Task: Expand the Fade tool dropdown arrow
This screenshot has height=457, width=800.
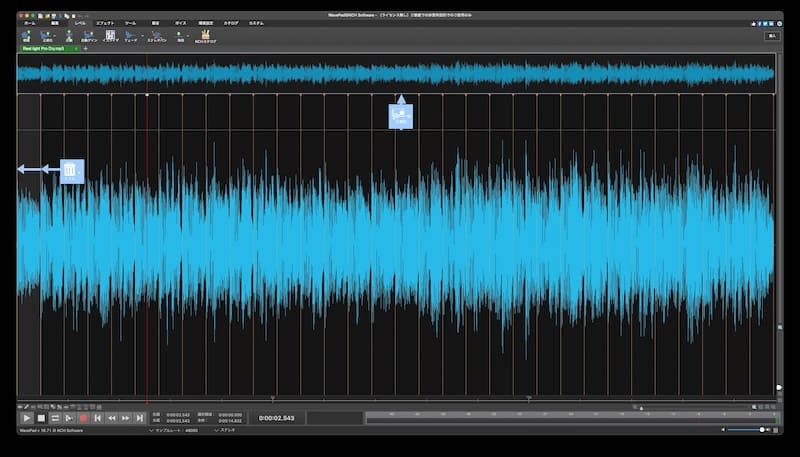Action: click(143, 36)
